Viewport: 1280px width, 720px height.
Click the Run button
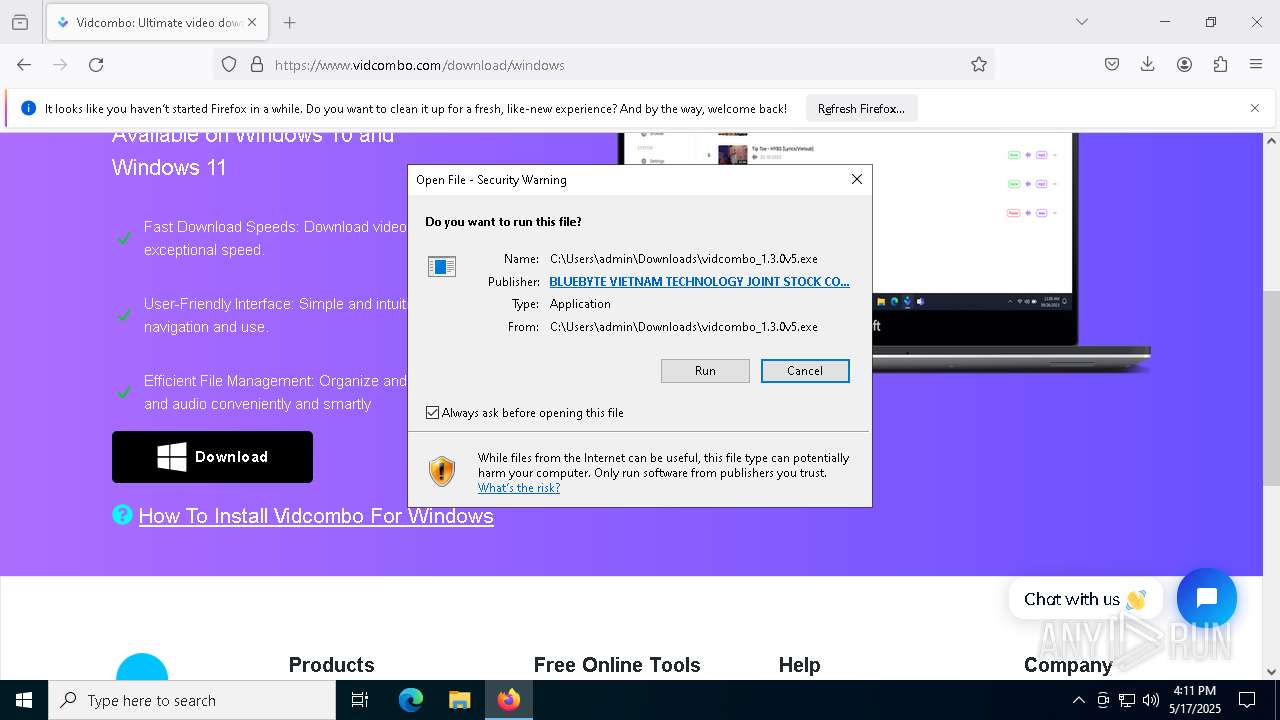(x=705, y=371)
